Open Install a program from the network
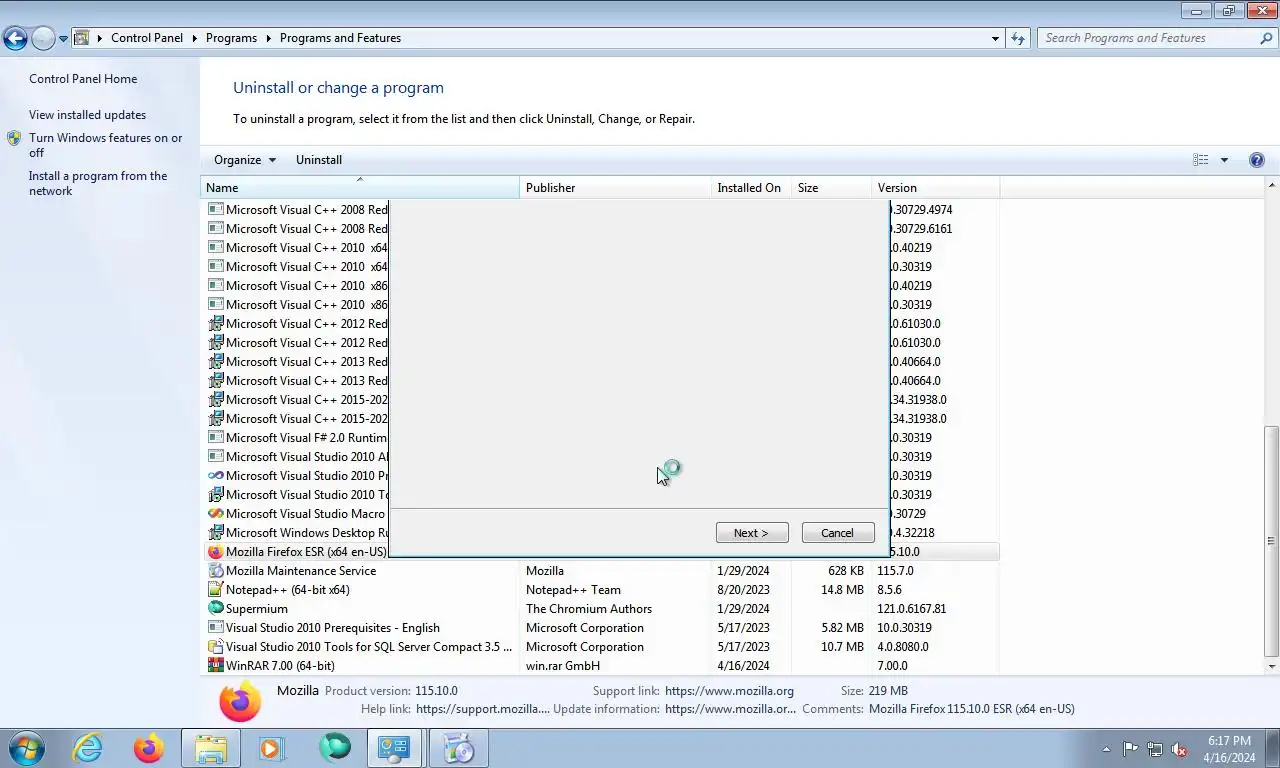Screen dimensions: 1280x768 click(x=98, y=183)
